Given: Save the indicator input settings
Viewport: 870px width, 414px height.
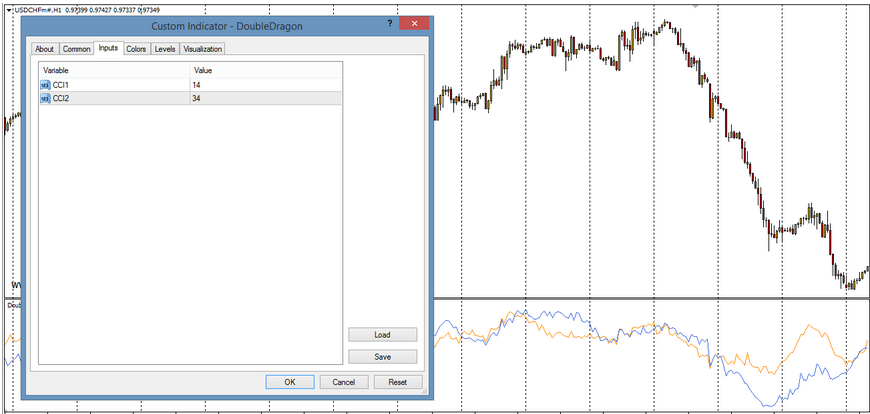Looking at the screenshot, I should click(382, 356).
